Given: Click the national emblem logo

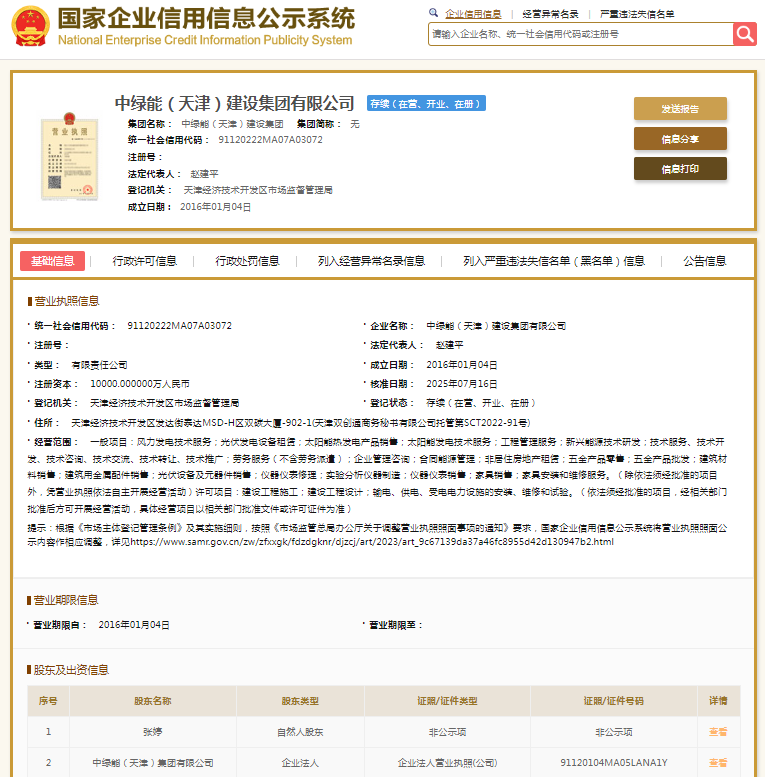Looking at the screenshot, I should tap(29, 28).
